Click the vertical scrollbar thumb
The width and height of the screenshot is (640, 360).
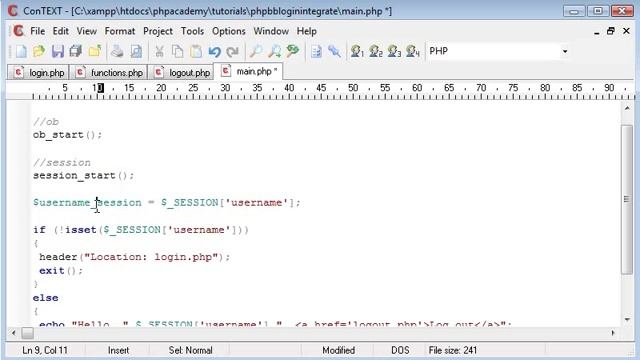pyautogui.click(x=627, y=199)
